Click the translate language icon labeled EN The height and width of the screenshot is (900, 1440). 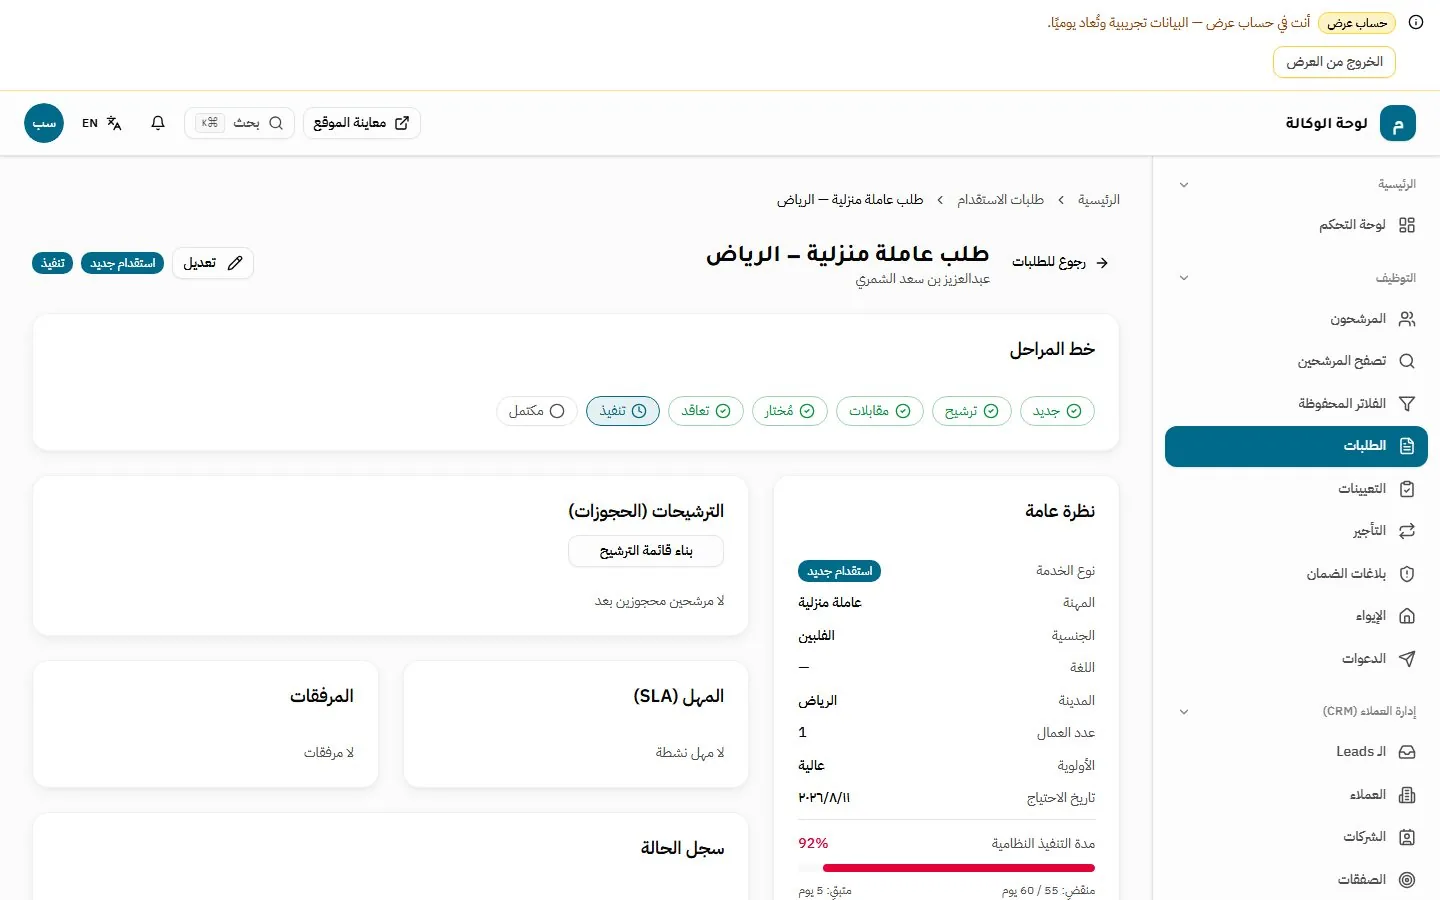(102, 123)
